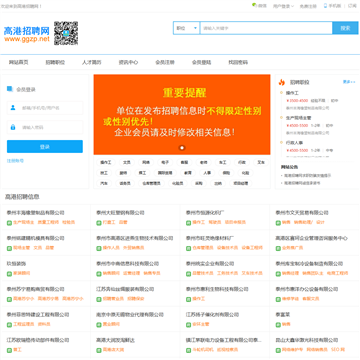
Task: Click green icon under 泰州丰海橡塑制品有限公司
Action: click(9, 223)
